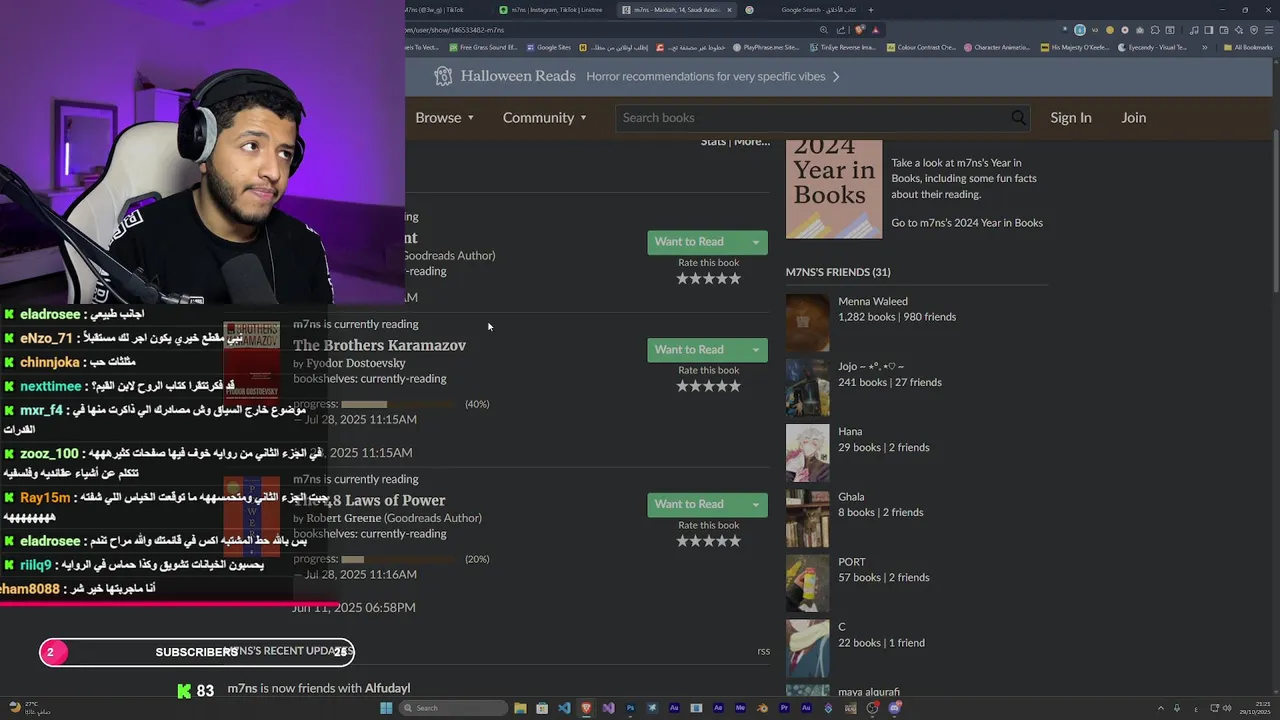Click the Brave Shields lion icon
The width and height of the screenshot is (1280, 720).
(860, 30)
